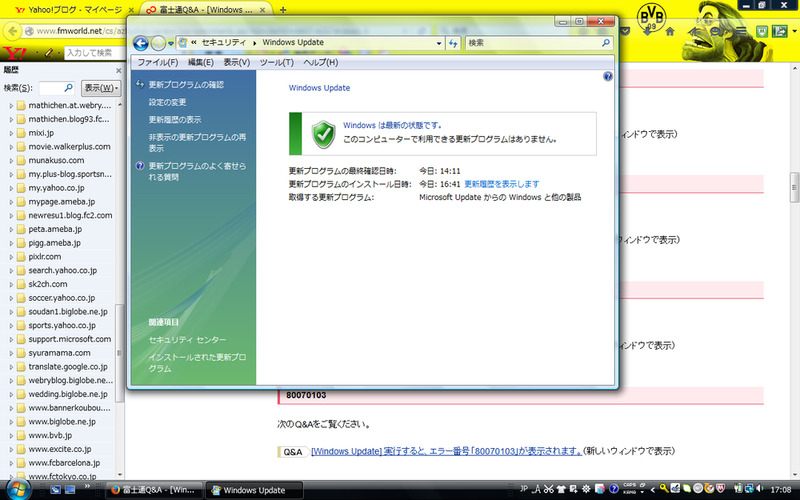Expand the mixi.jp history folder

[11, 133]
